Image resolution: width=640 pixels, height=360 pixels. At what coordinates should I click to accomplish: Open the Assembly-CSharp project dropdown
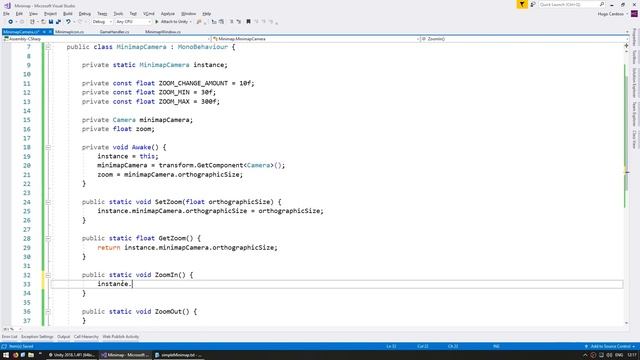coord(106,39)
